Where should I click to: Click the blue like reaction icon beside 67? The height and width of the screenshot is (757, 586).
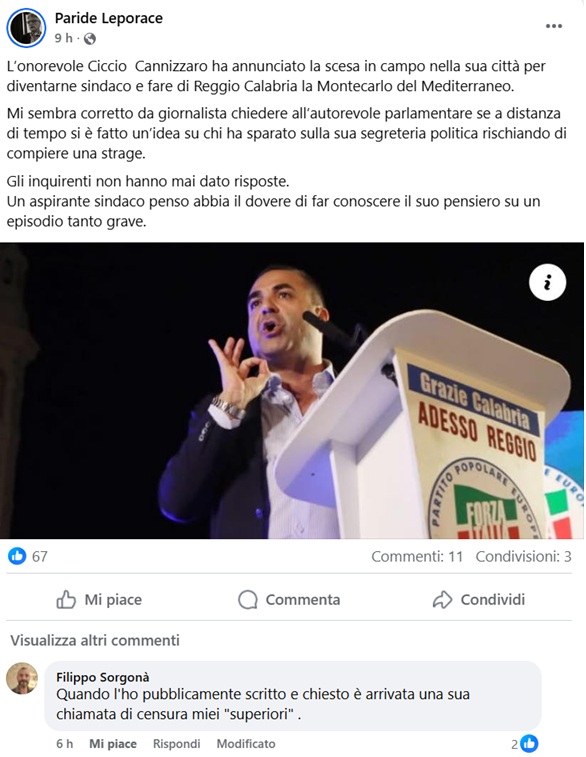17,556
